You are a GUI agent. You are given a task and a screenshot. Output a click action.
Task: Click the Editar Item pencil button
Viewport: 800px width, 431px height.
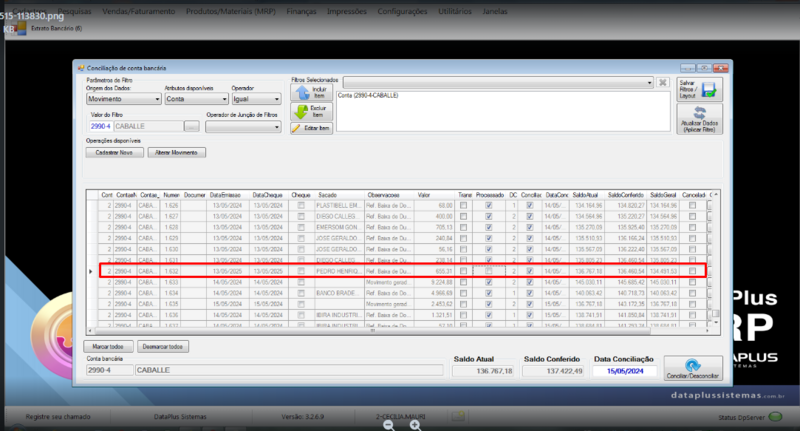tap(311, 128)
